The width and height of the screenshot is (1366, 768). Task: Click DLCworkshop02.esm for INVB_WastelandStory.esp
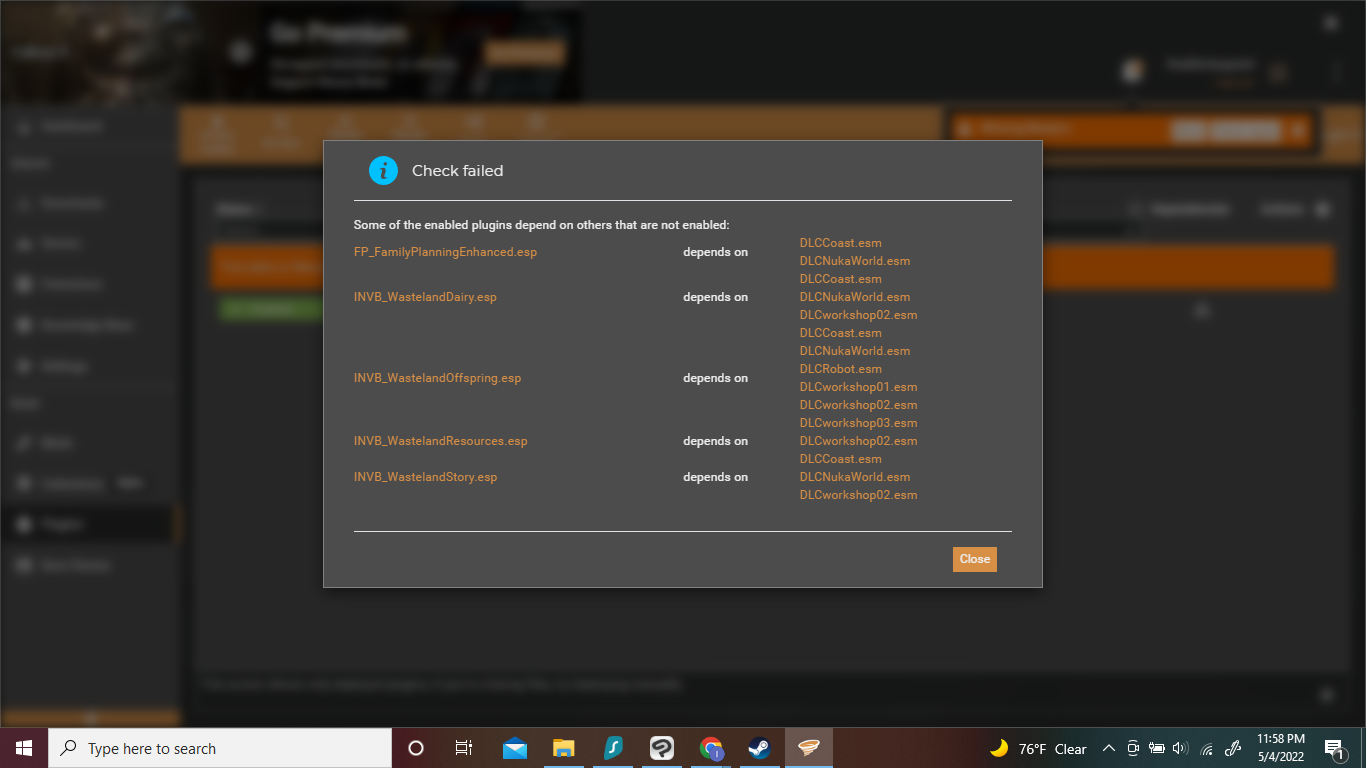(858, 495)
